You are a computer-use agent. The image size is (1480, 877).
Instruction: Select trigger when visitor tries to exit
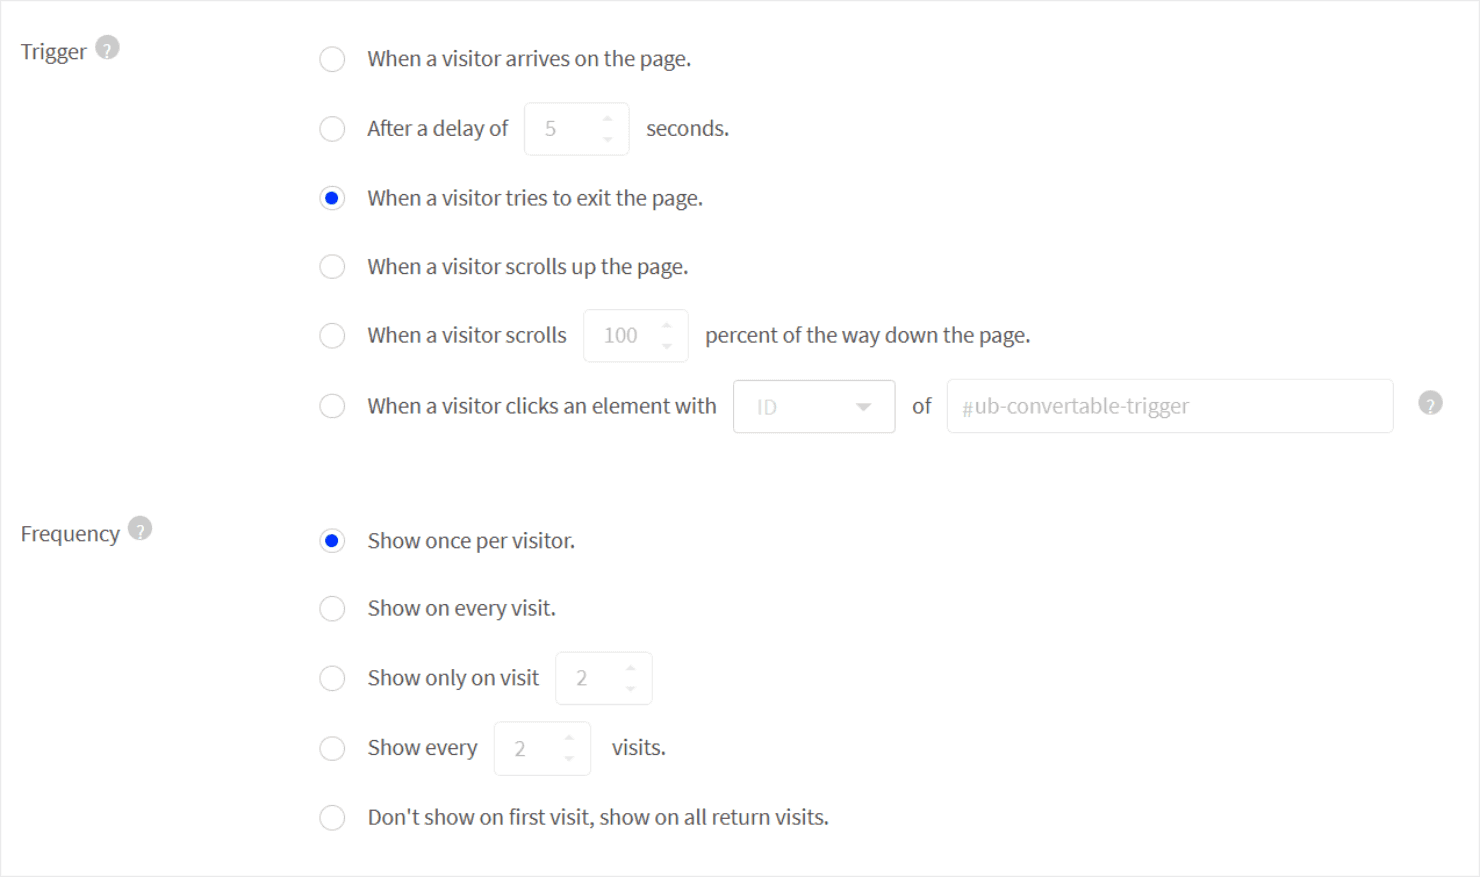click(332, 198)
